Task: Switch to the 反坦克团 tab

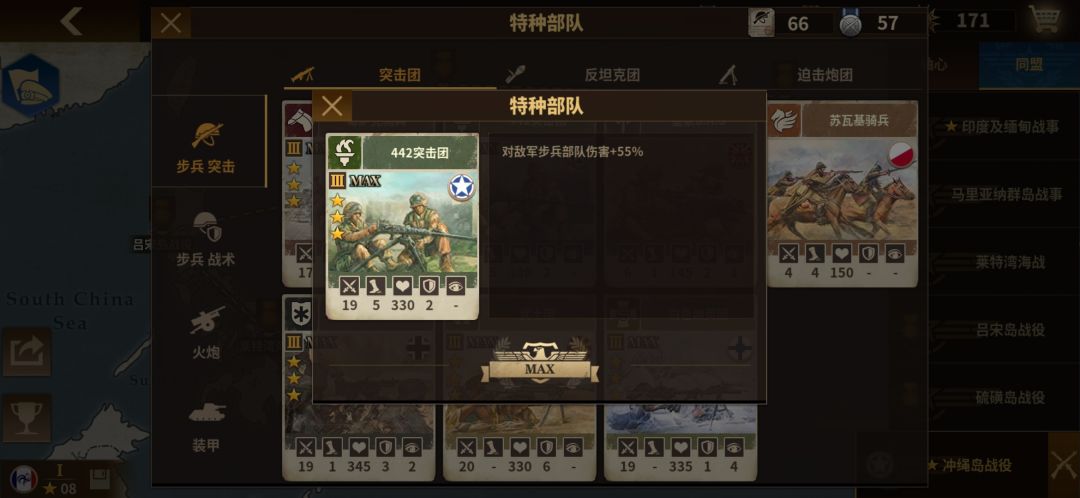Action: 612,74
